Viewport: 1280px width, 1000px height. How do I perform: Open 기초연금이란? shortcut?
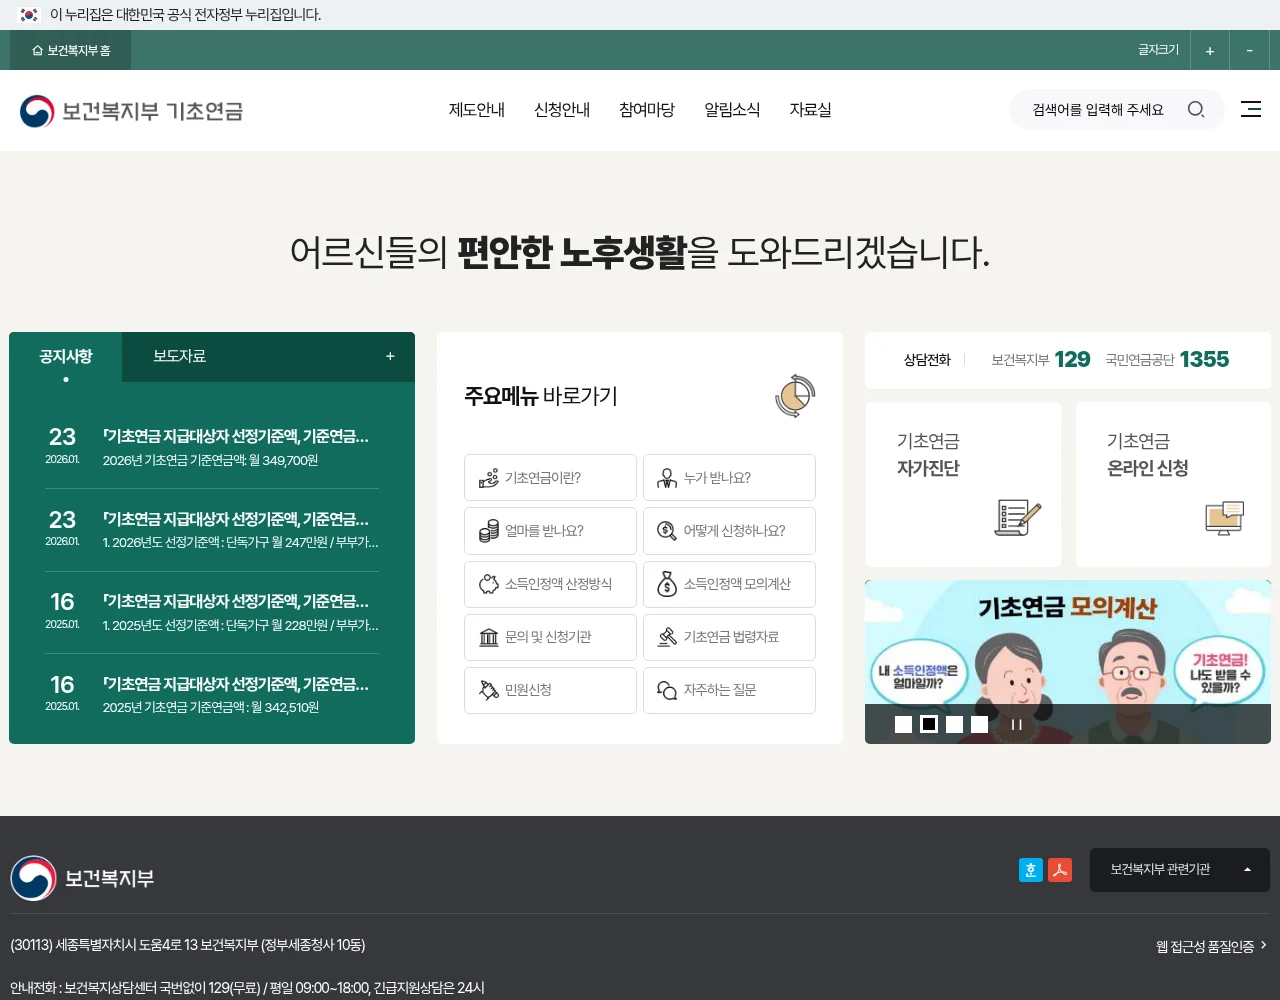click(550, 478)
